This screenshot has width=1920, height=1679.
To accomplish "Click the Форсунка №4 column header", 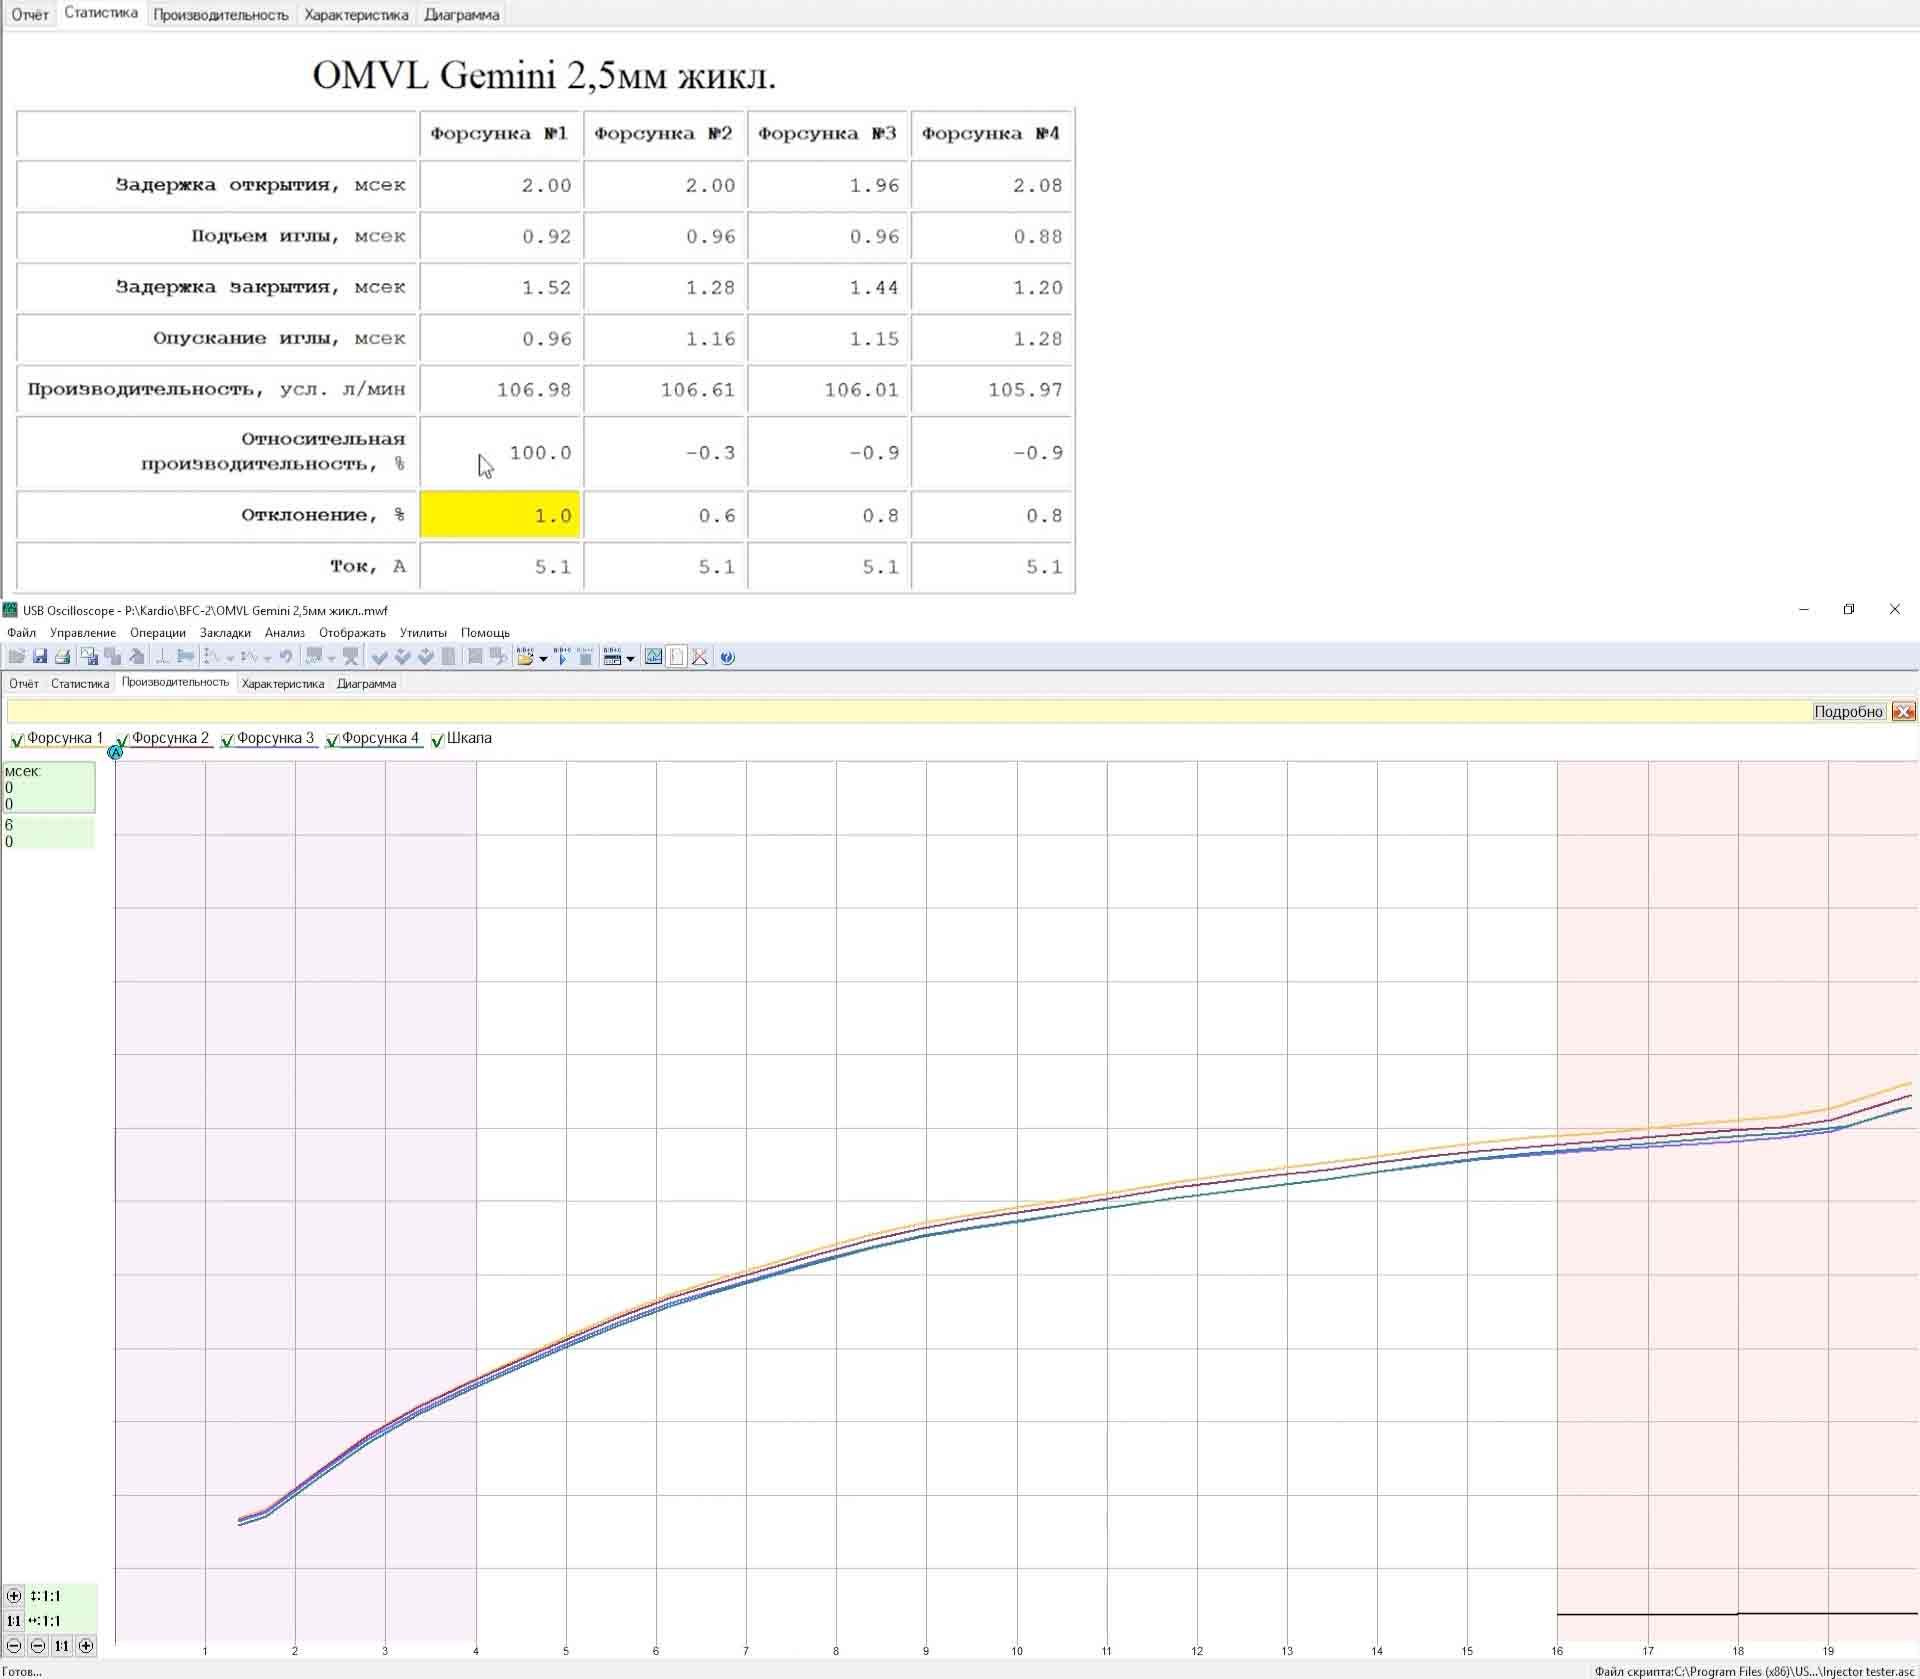I will click(x=991, y=134).
